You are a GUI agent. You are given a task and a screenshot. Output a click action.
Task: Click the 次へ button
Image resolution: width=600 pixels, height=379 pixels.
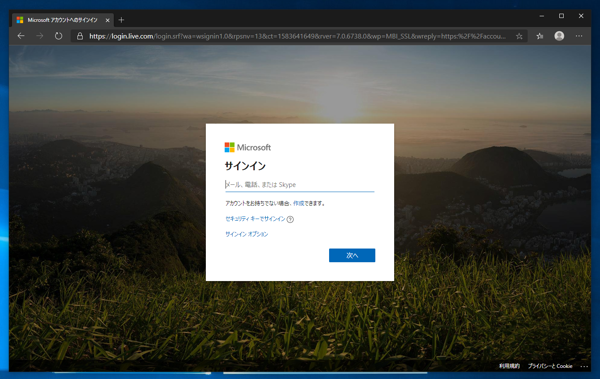[x=352, y=255]
